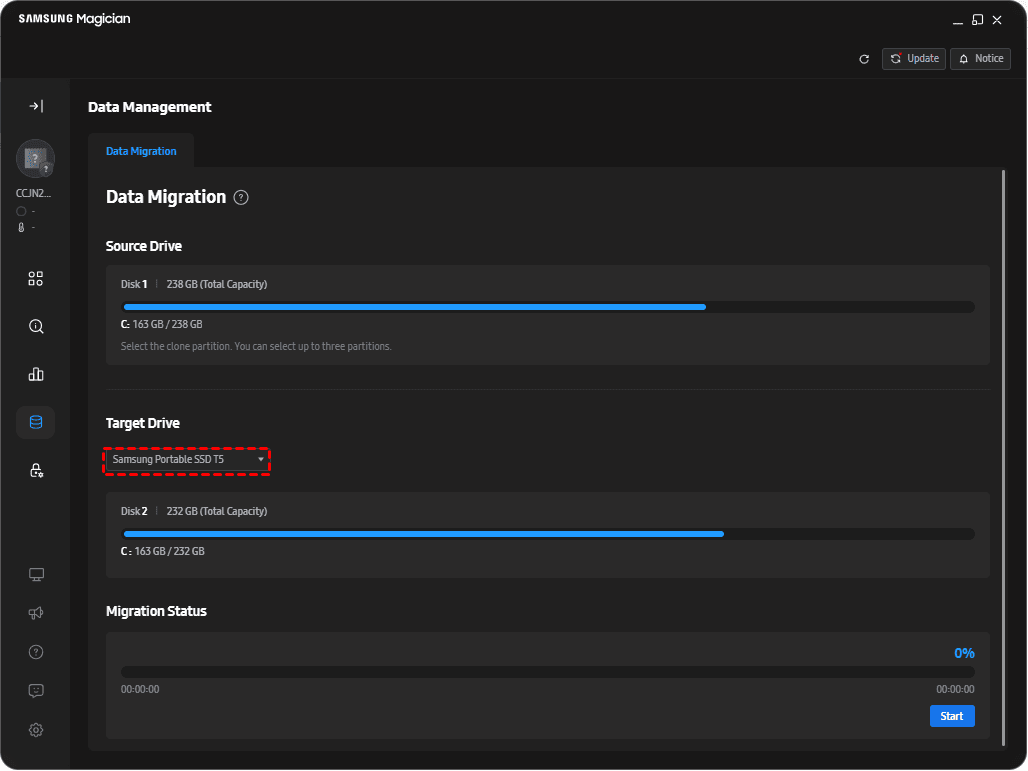
Task: Open the feedback chat face icon
Action: coord(35,691)
